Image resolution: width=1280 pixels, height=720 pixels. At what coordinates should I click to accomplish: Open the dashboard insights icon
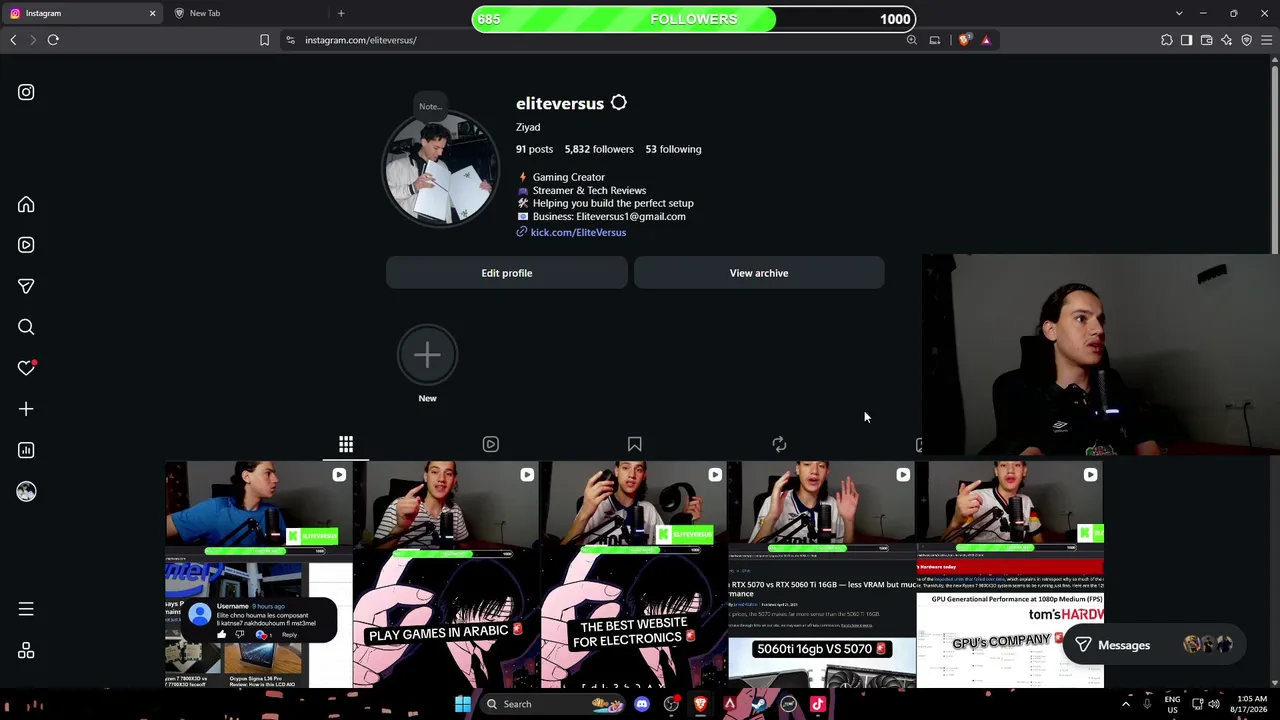tap(26, 450)
